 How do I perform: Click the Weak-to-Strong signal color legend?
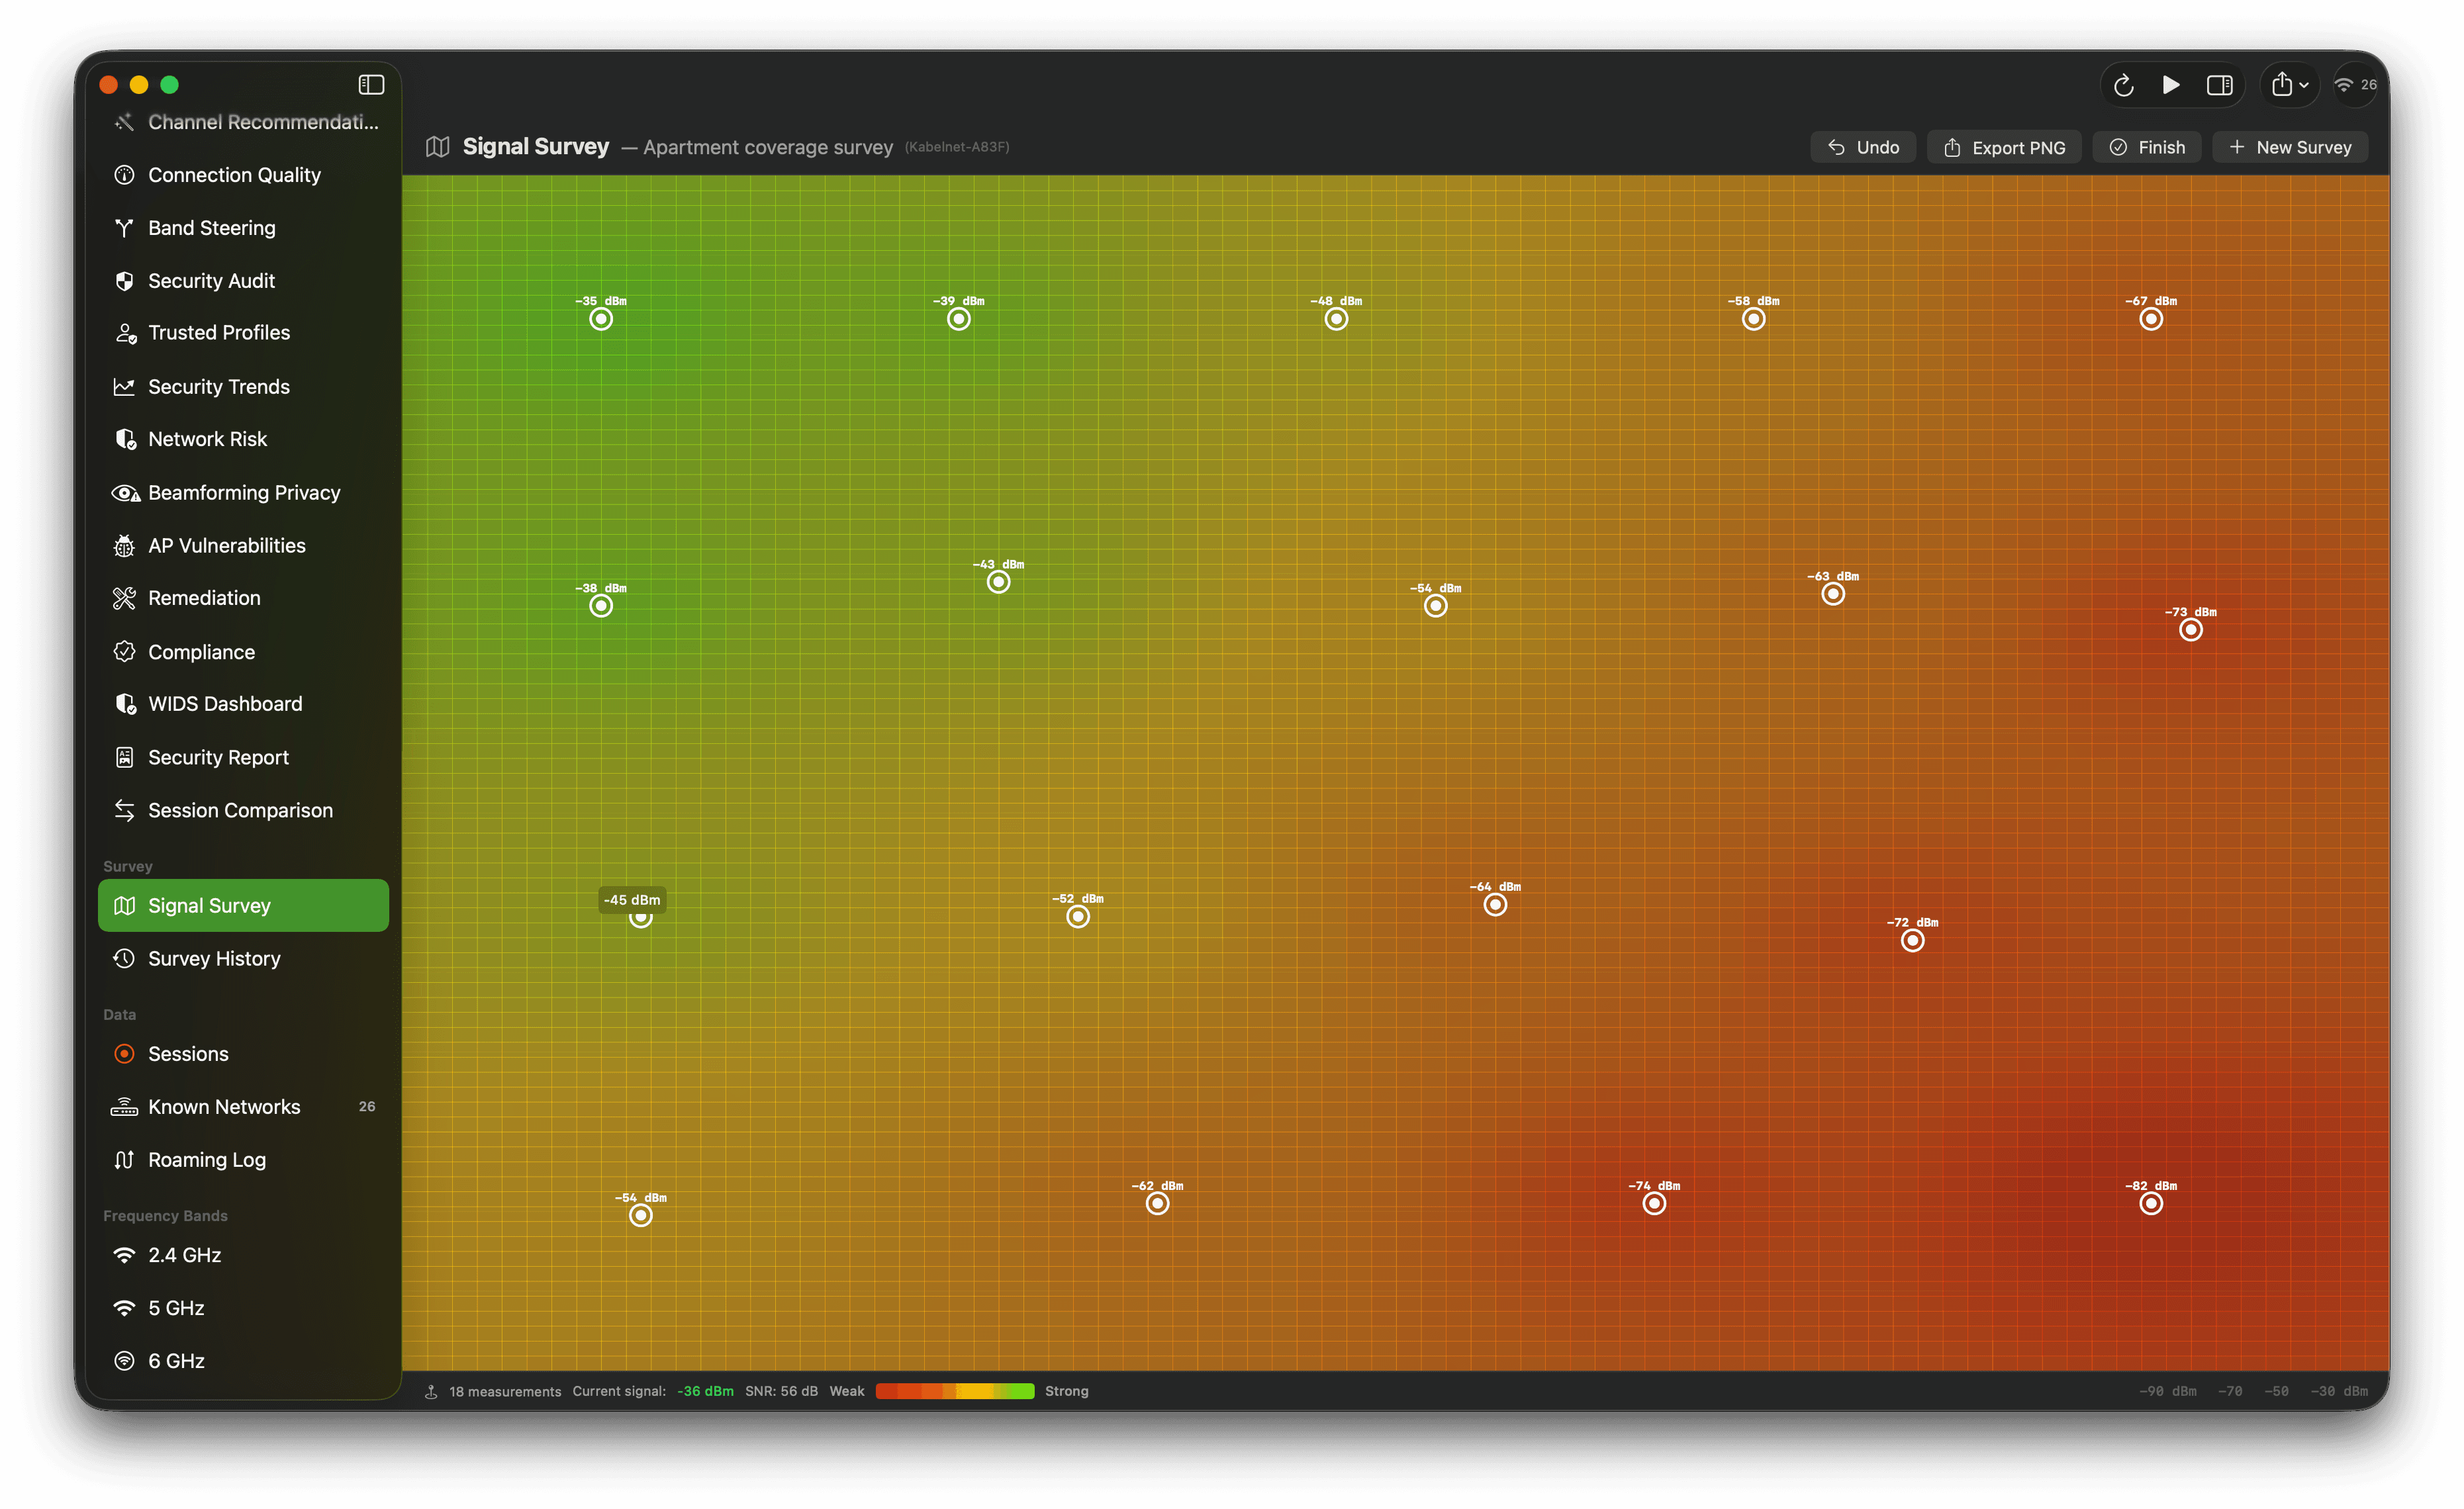click(x=955, y=1391)
